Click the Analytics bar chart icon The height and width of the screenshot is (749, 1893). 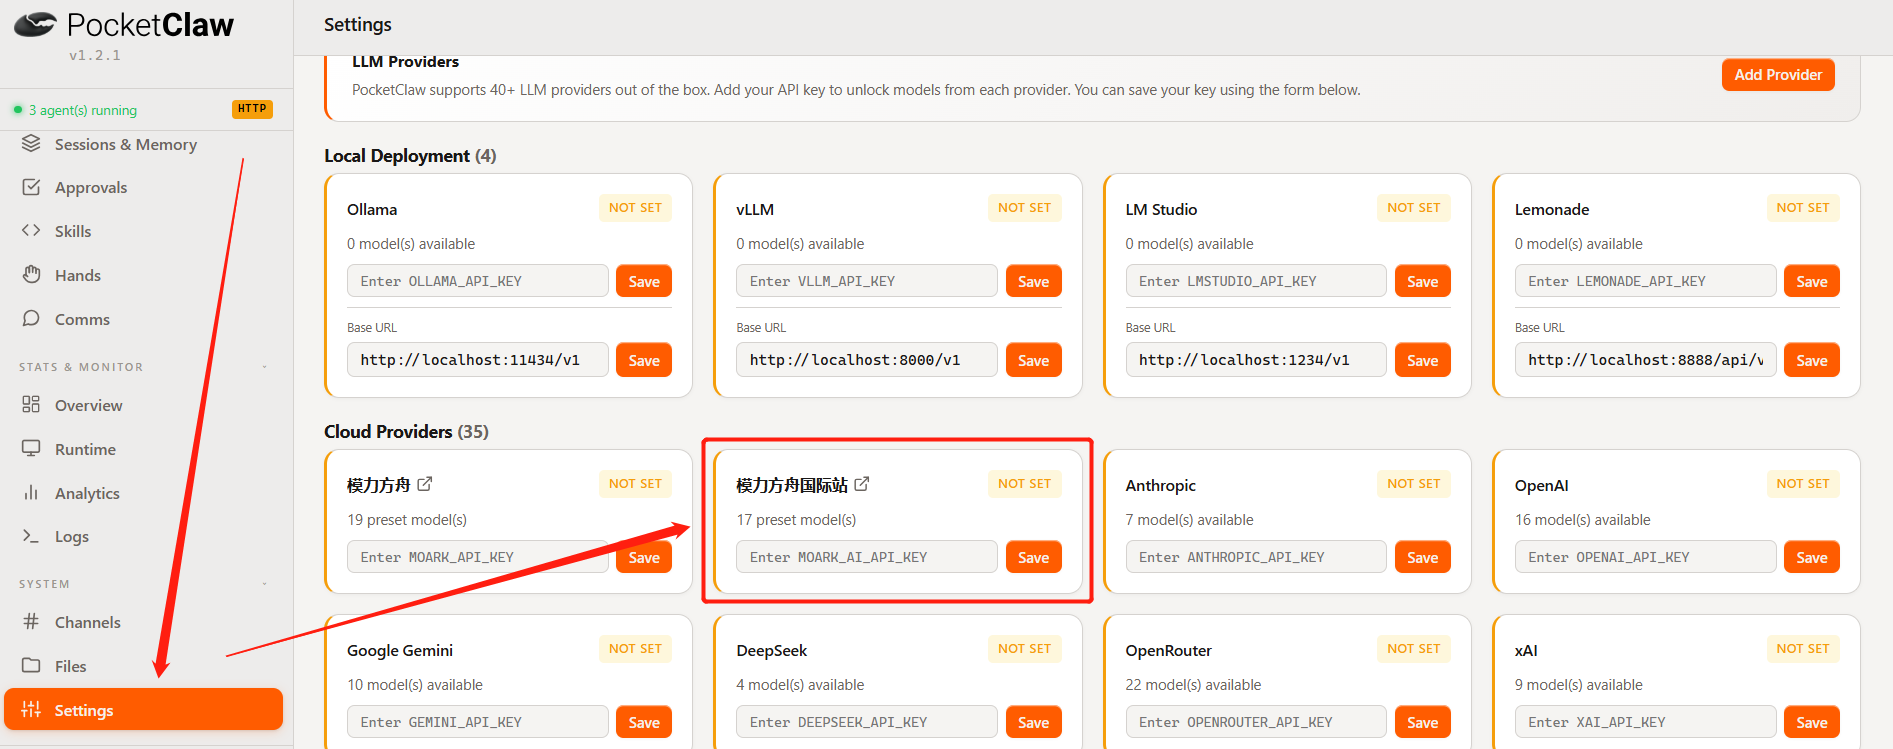coord(31,492)
